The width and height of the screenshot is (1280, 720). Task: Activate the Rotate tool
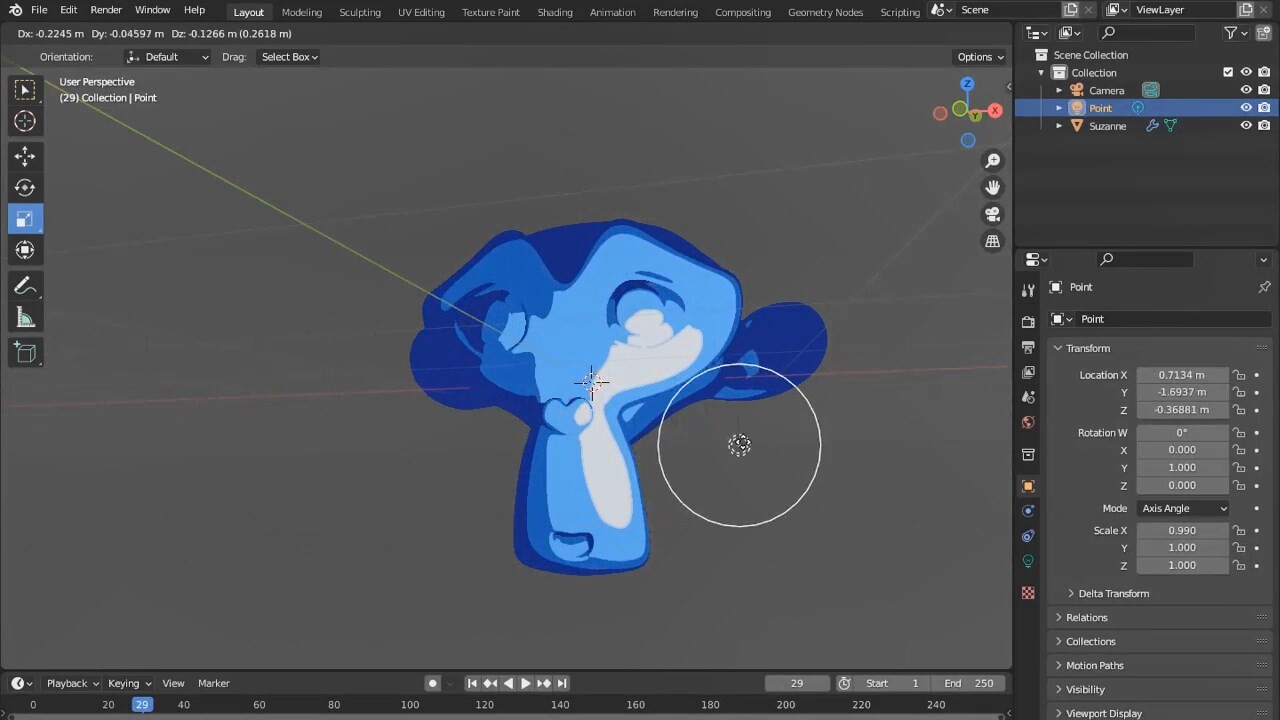tap(25, 187)
